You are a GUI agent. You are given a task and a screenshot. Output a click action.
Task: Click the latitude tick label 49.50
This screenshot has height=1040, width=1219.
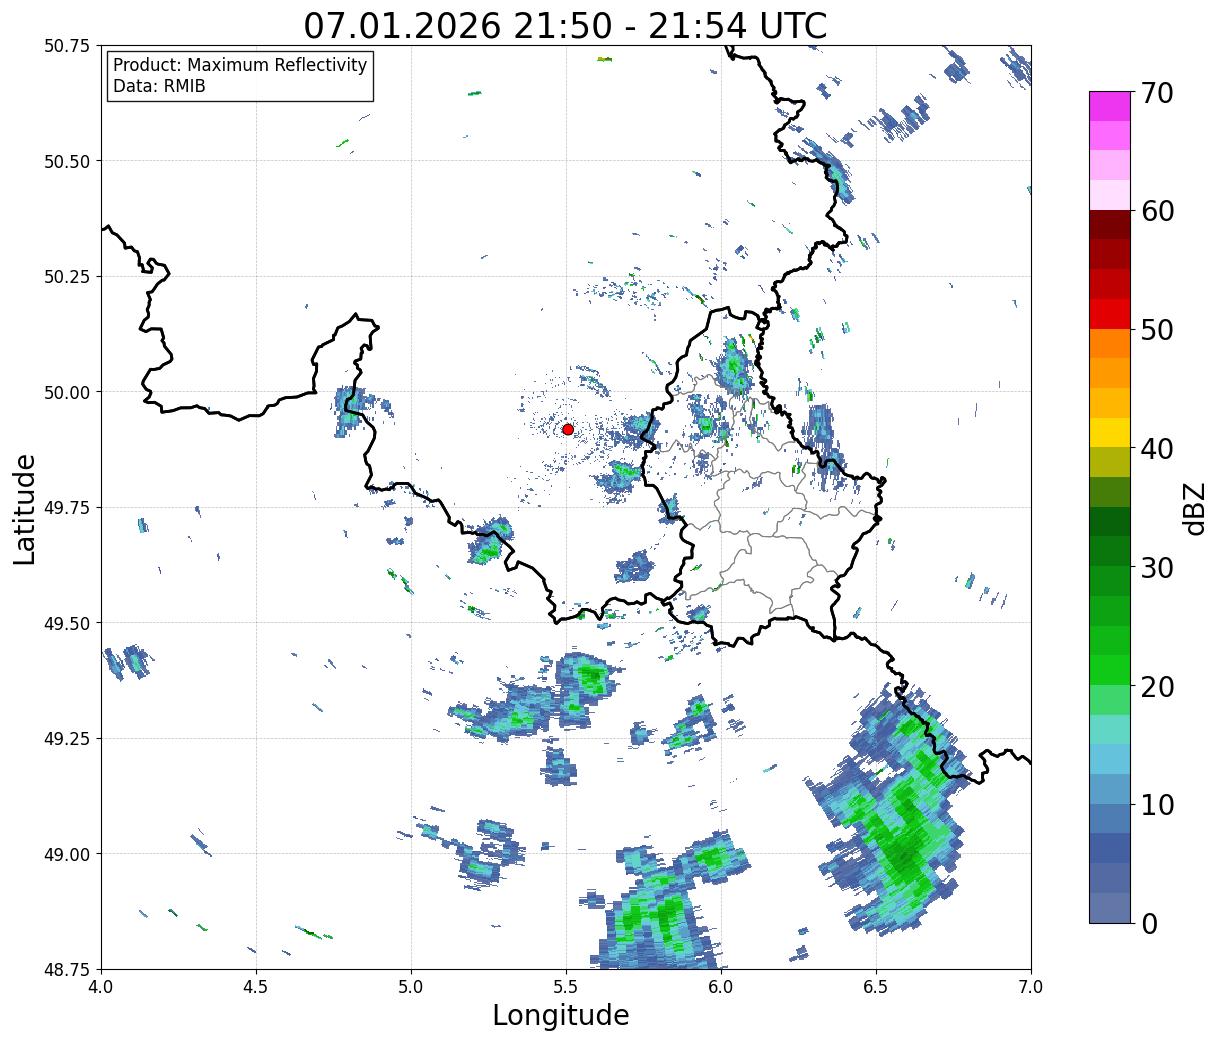click(66, 623)
